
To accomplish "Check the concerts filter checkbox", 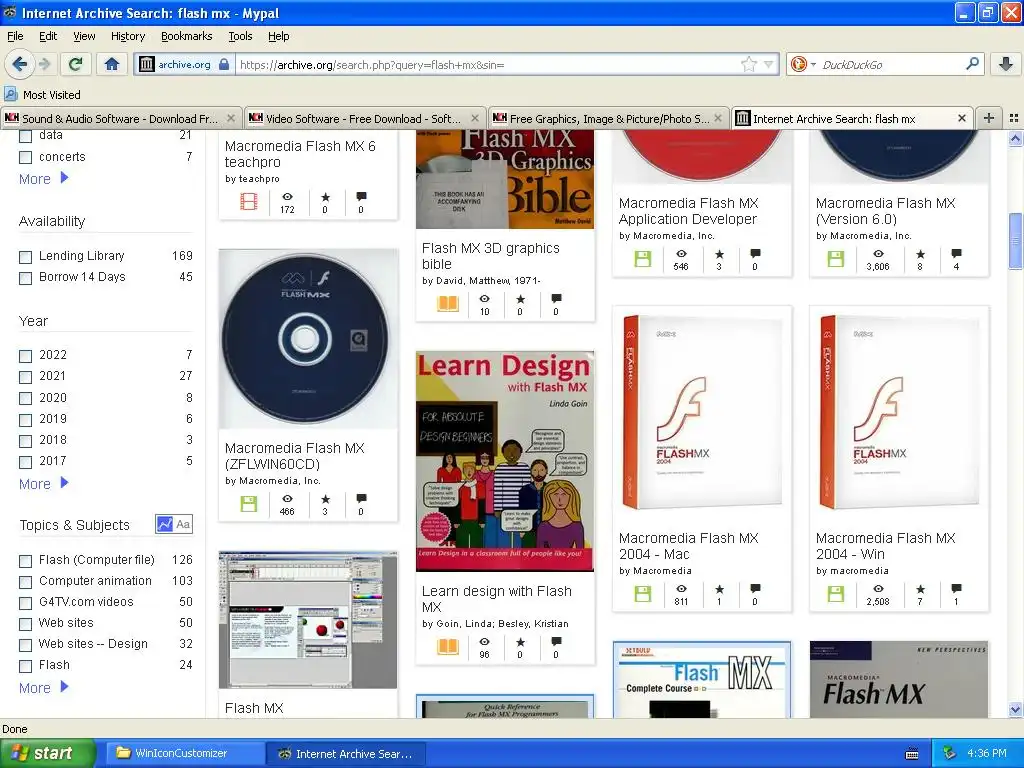I will tap(25, 157).
